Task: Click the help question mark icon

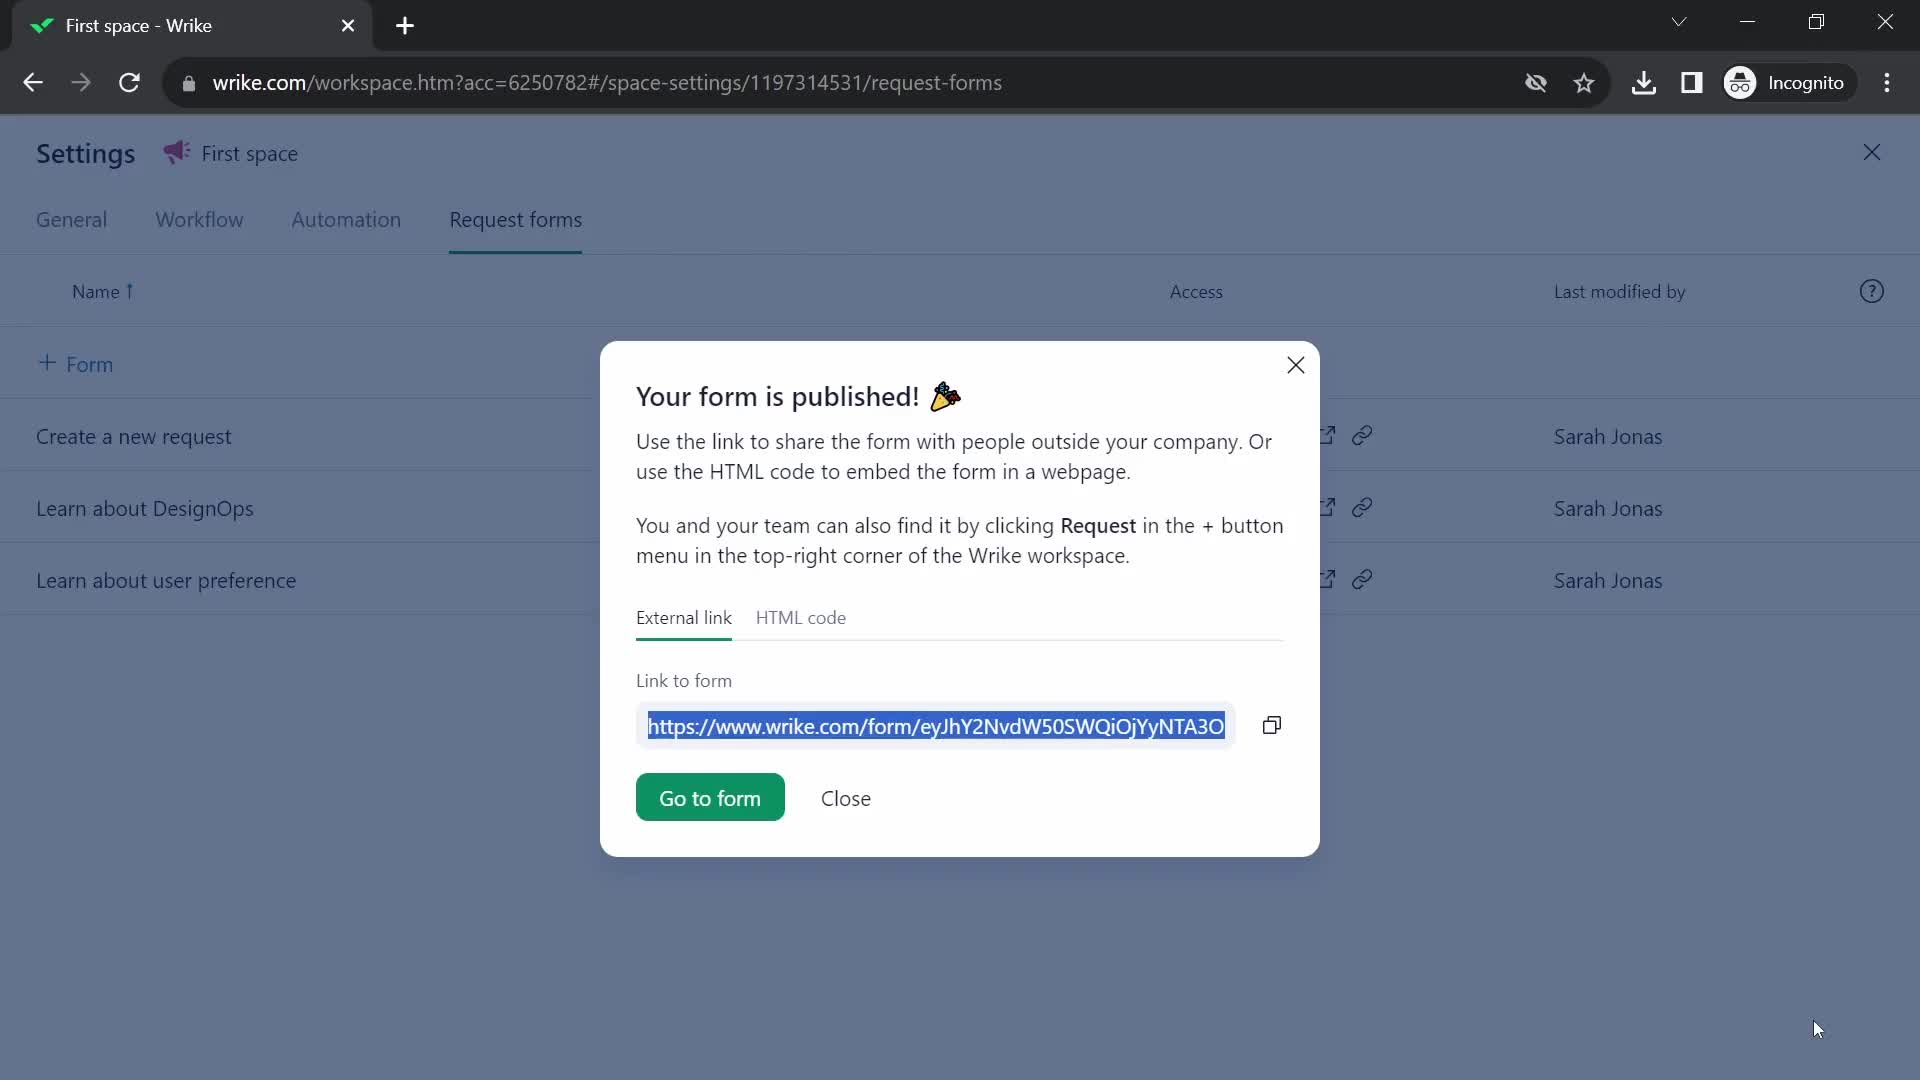Action: tap(1871, 291)
